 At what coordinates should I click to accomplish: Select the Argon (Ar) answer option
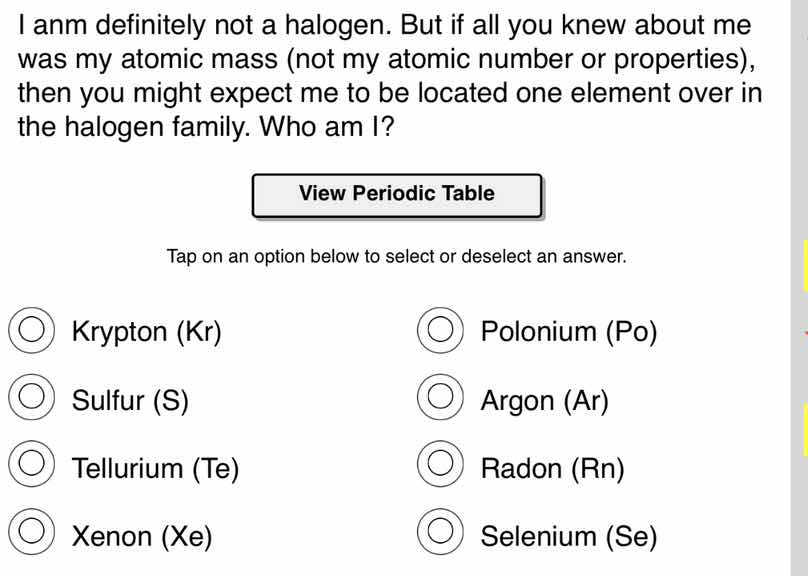pos(440,398)
